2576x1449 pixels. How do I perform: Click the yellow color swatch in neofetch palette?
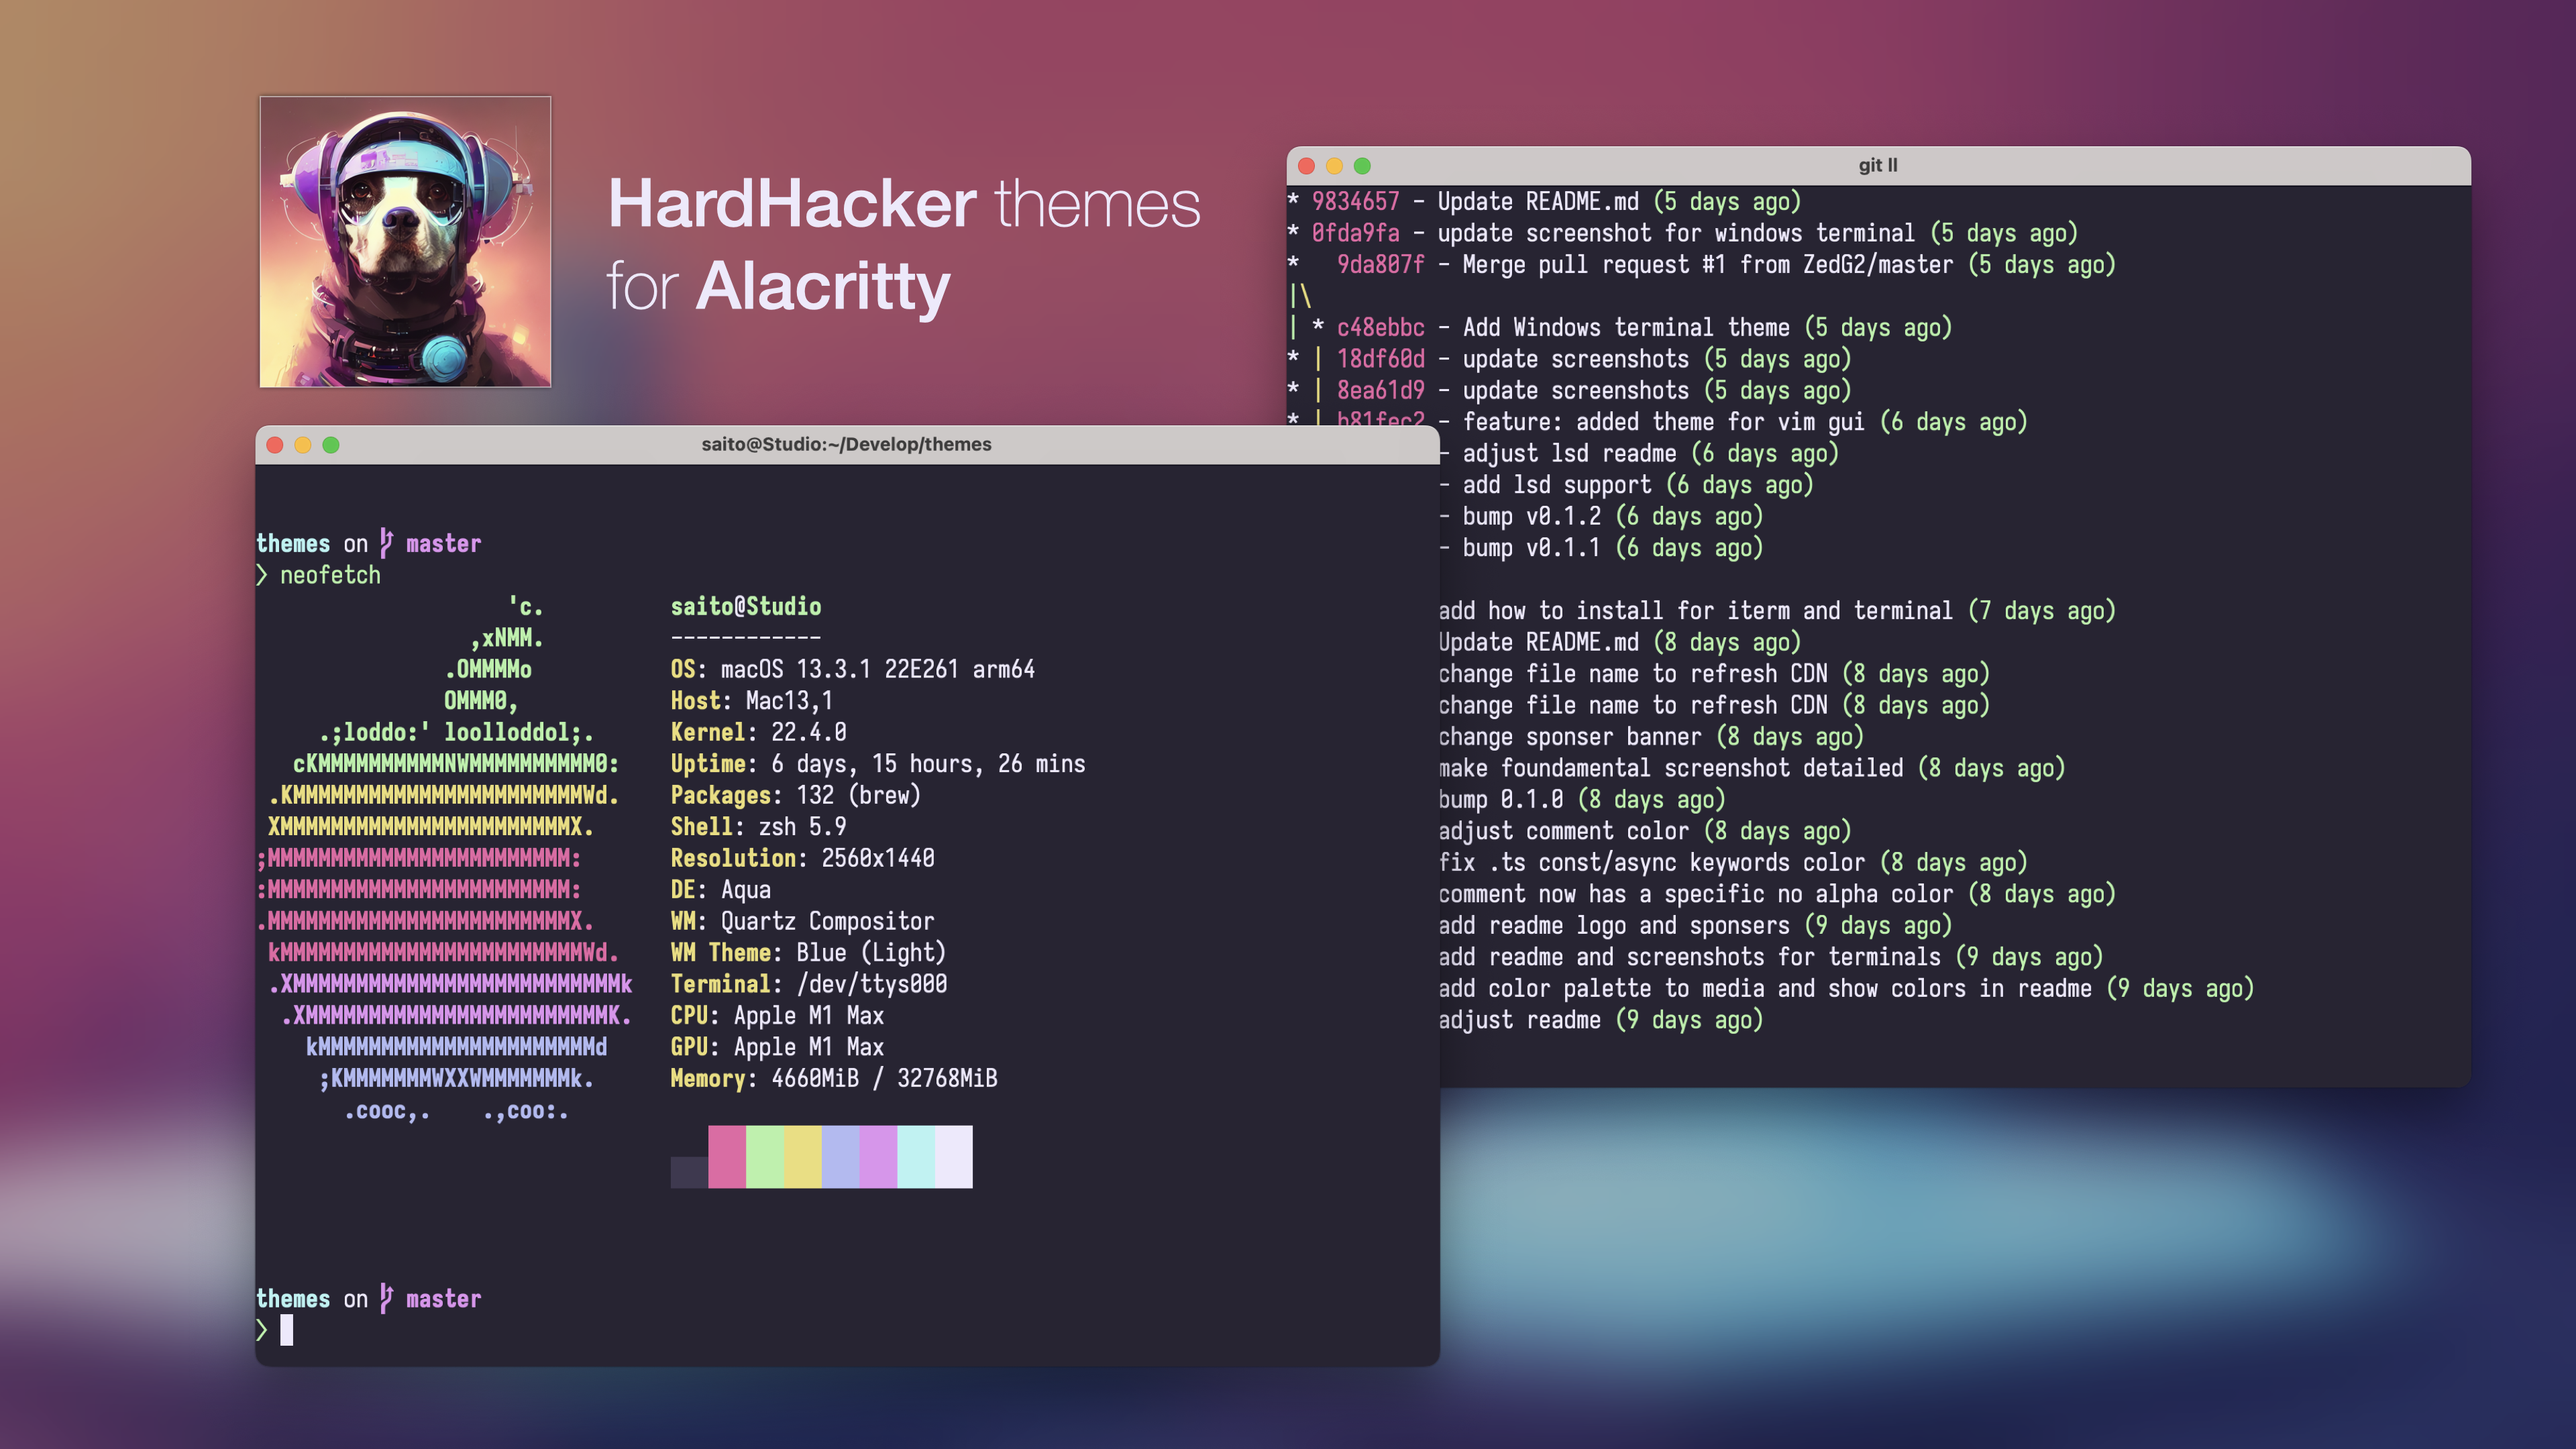coord(802,1156)
